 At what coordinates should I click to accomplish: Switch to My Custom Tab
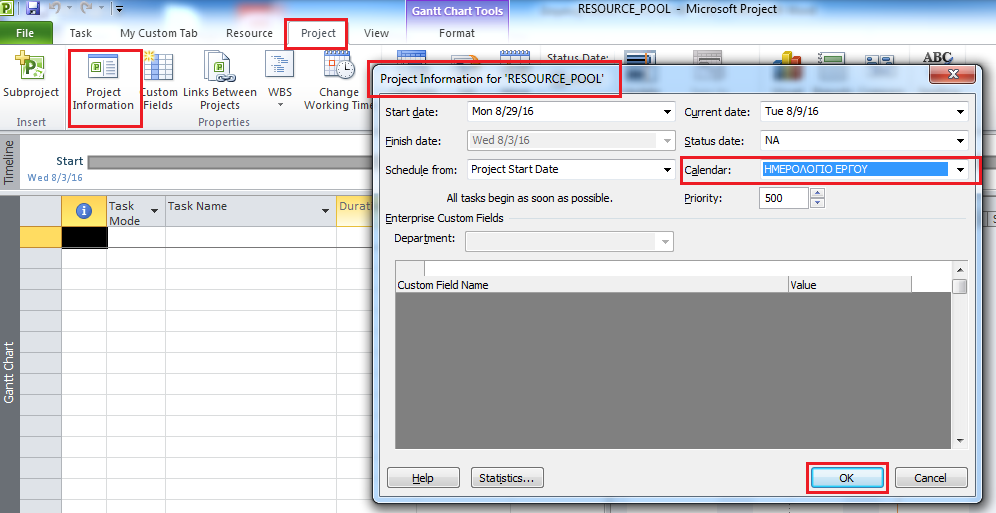coord(159,33)
